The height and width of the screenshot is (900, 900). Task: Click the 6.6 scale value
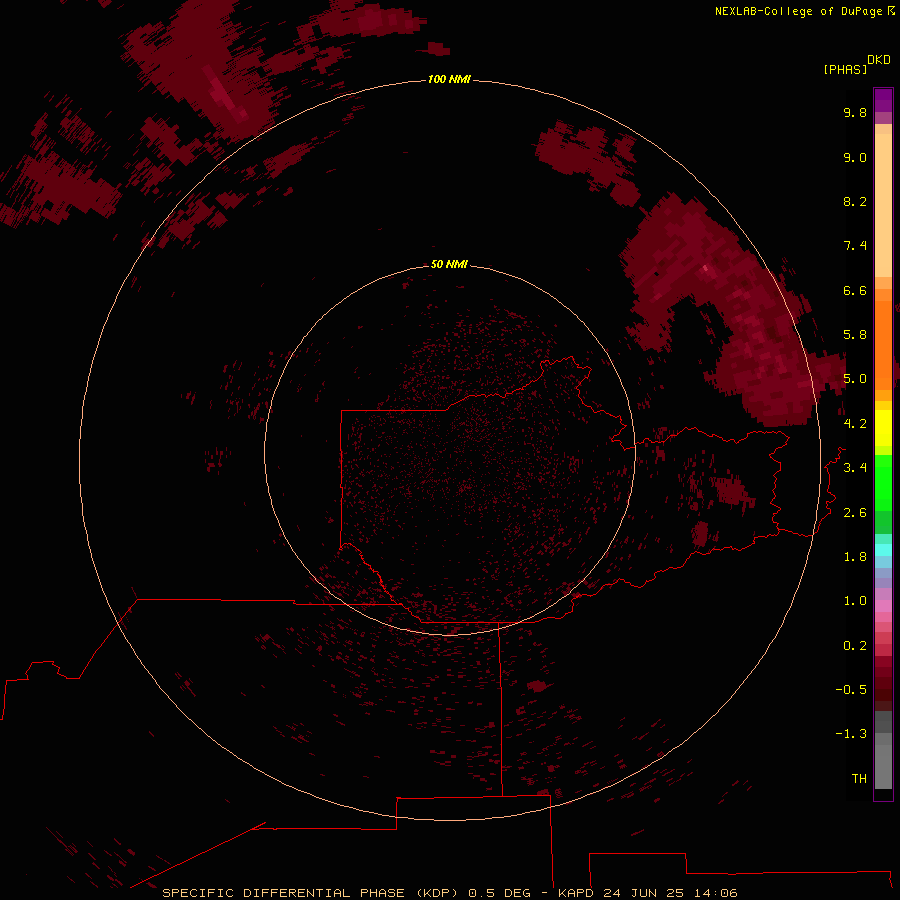coord(855,290)
